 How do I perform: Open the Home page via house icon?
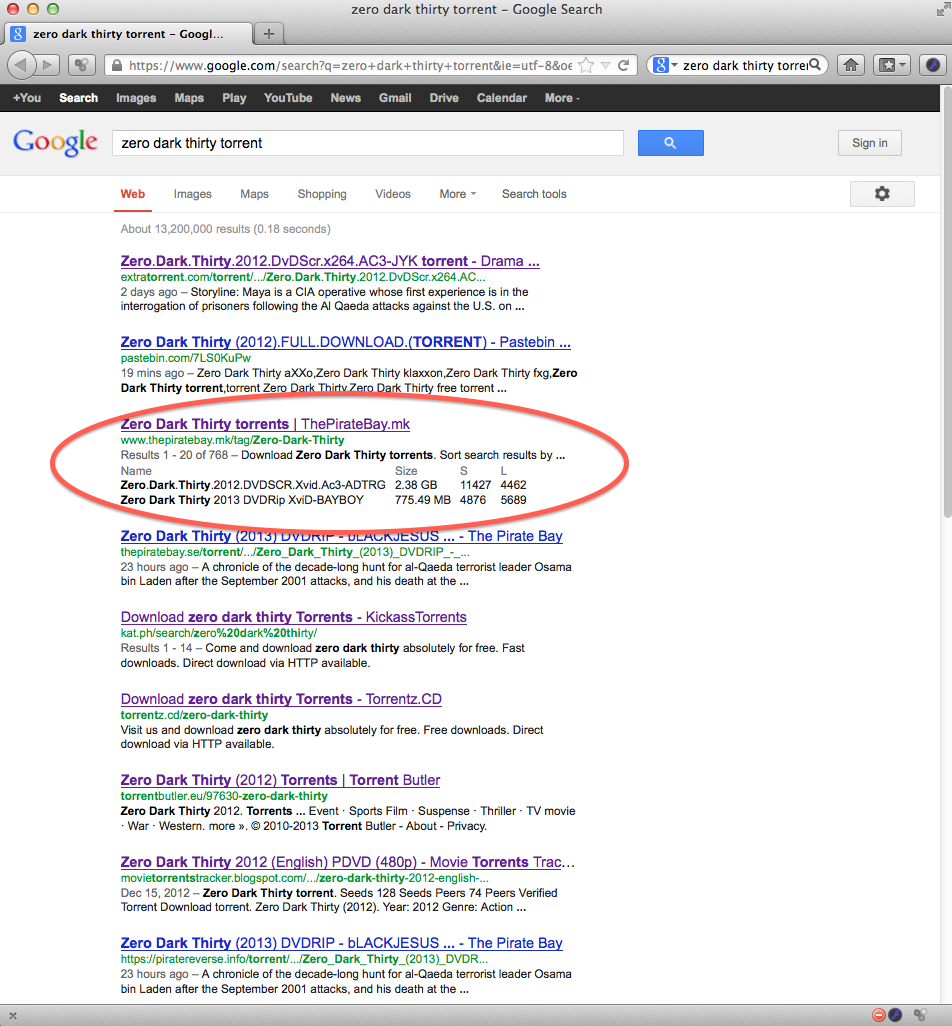[x=850, y=65]
